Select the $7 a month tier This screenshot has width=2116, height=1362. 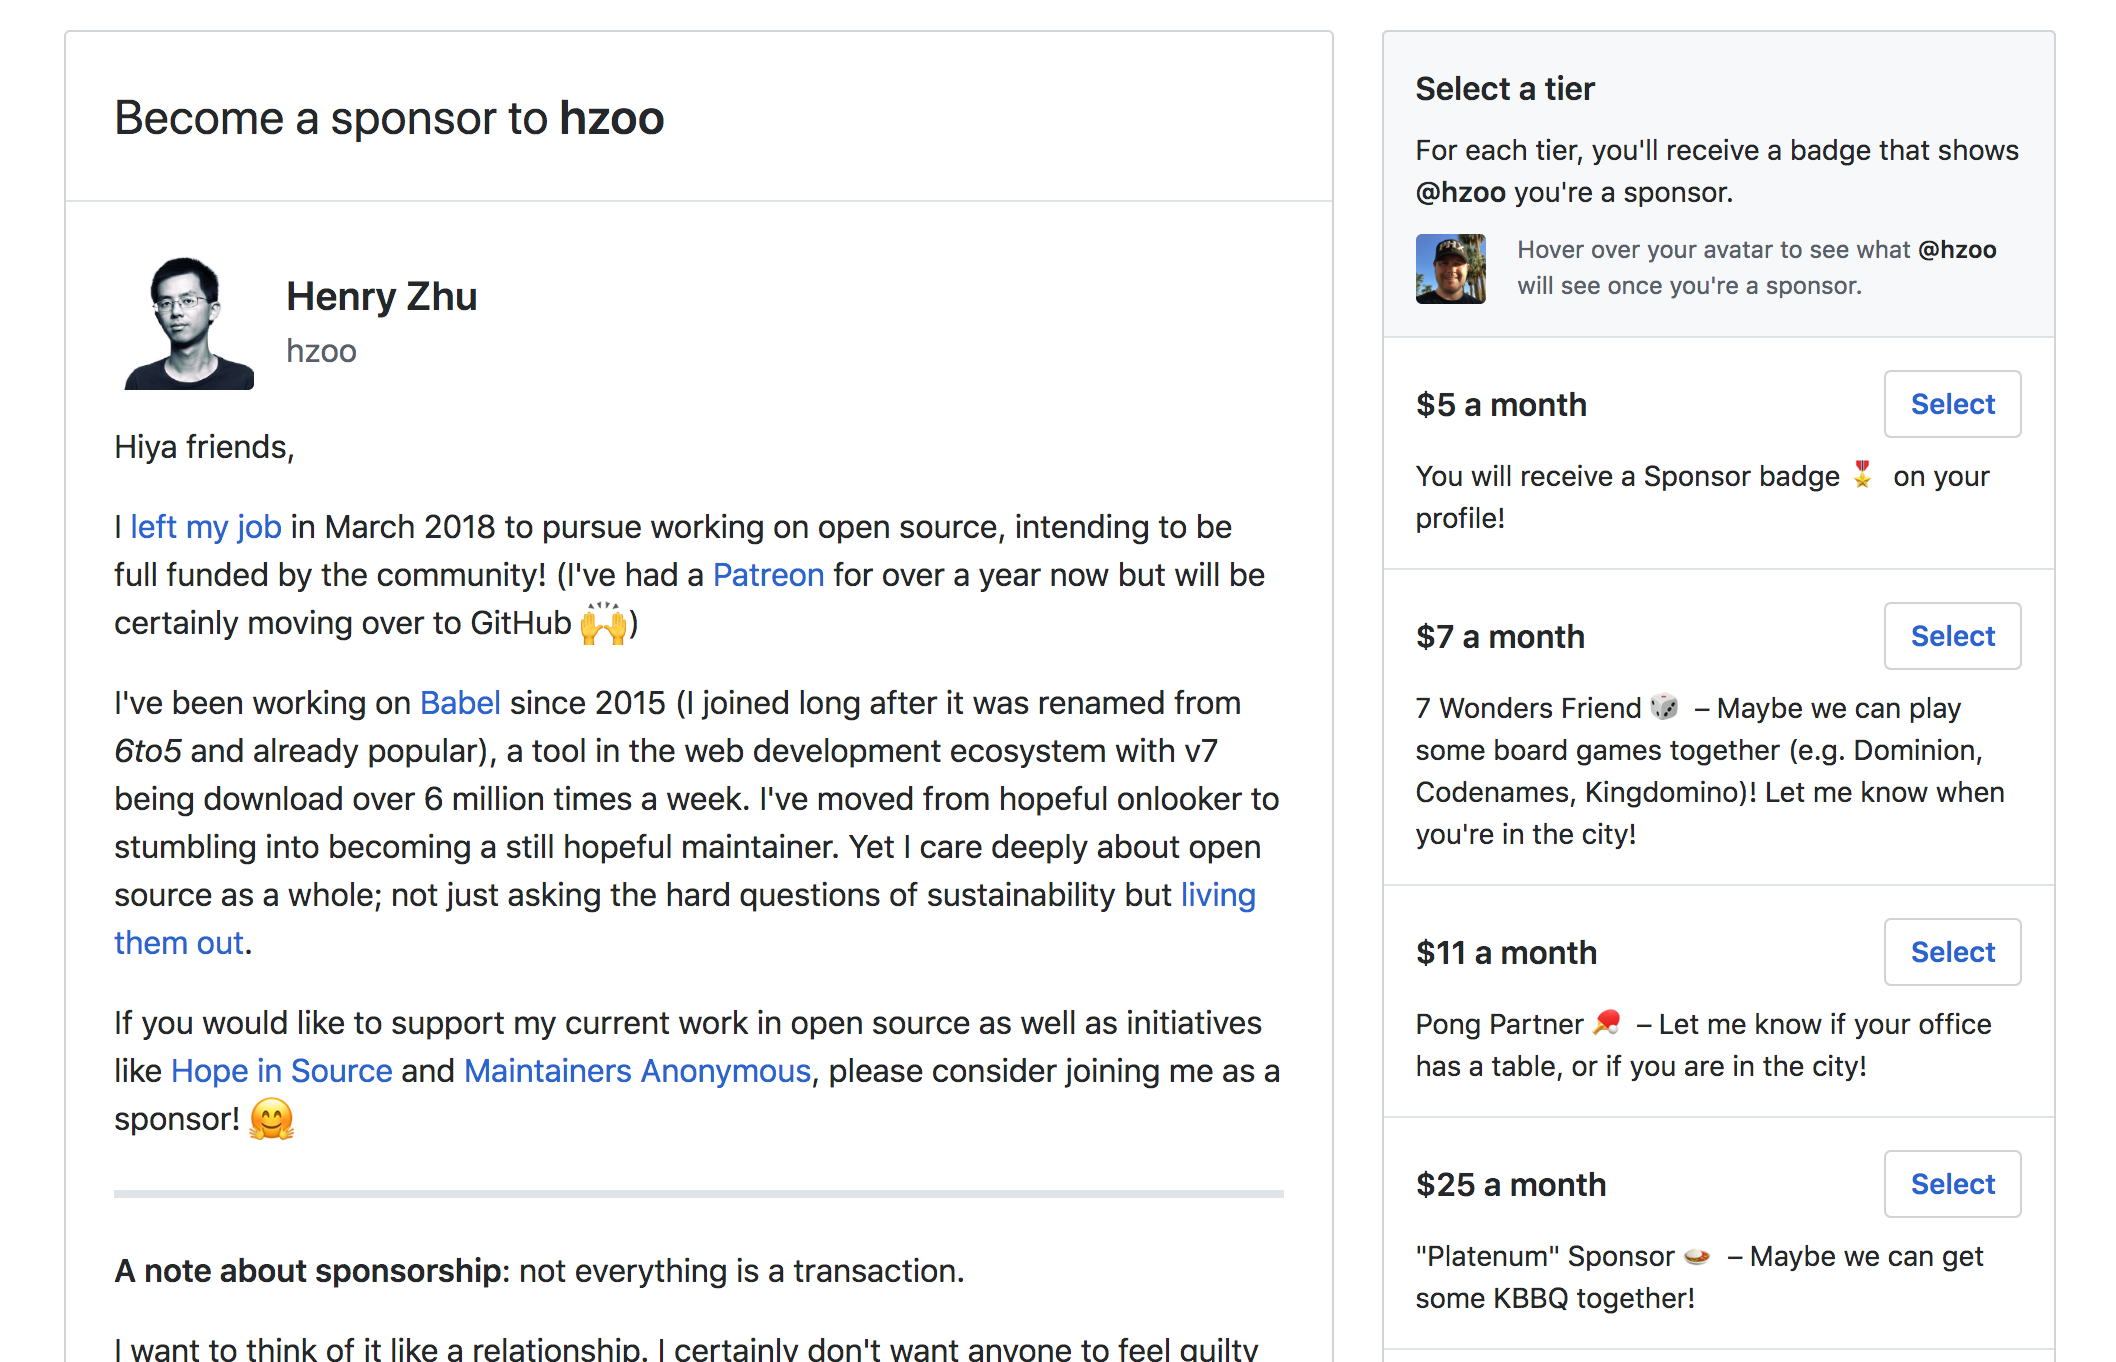pyautogui.click(x=1952, y=636)
